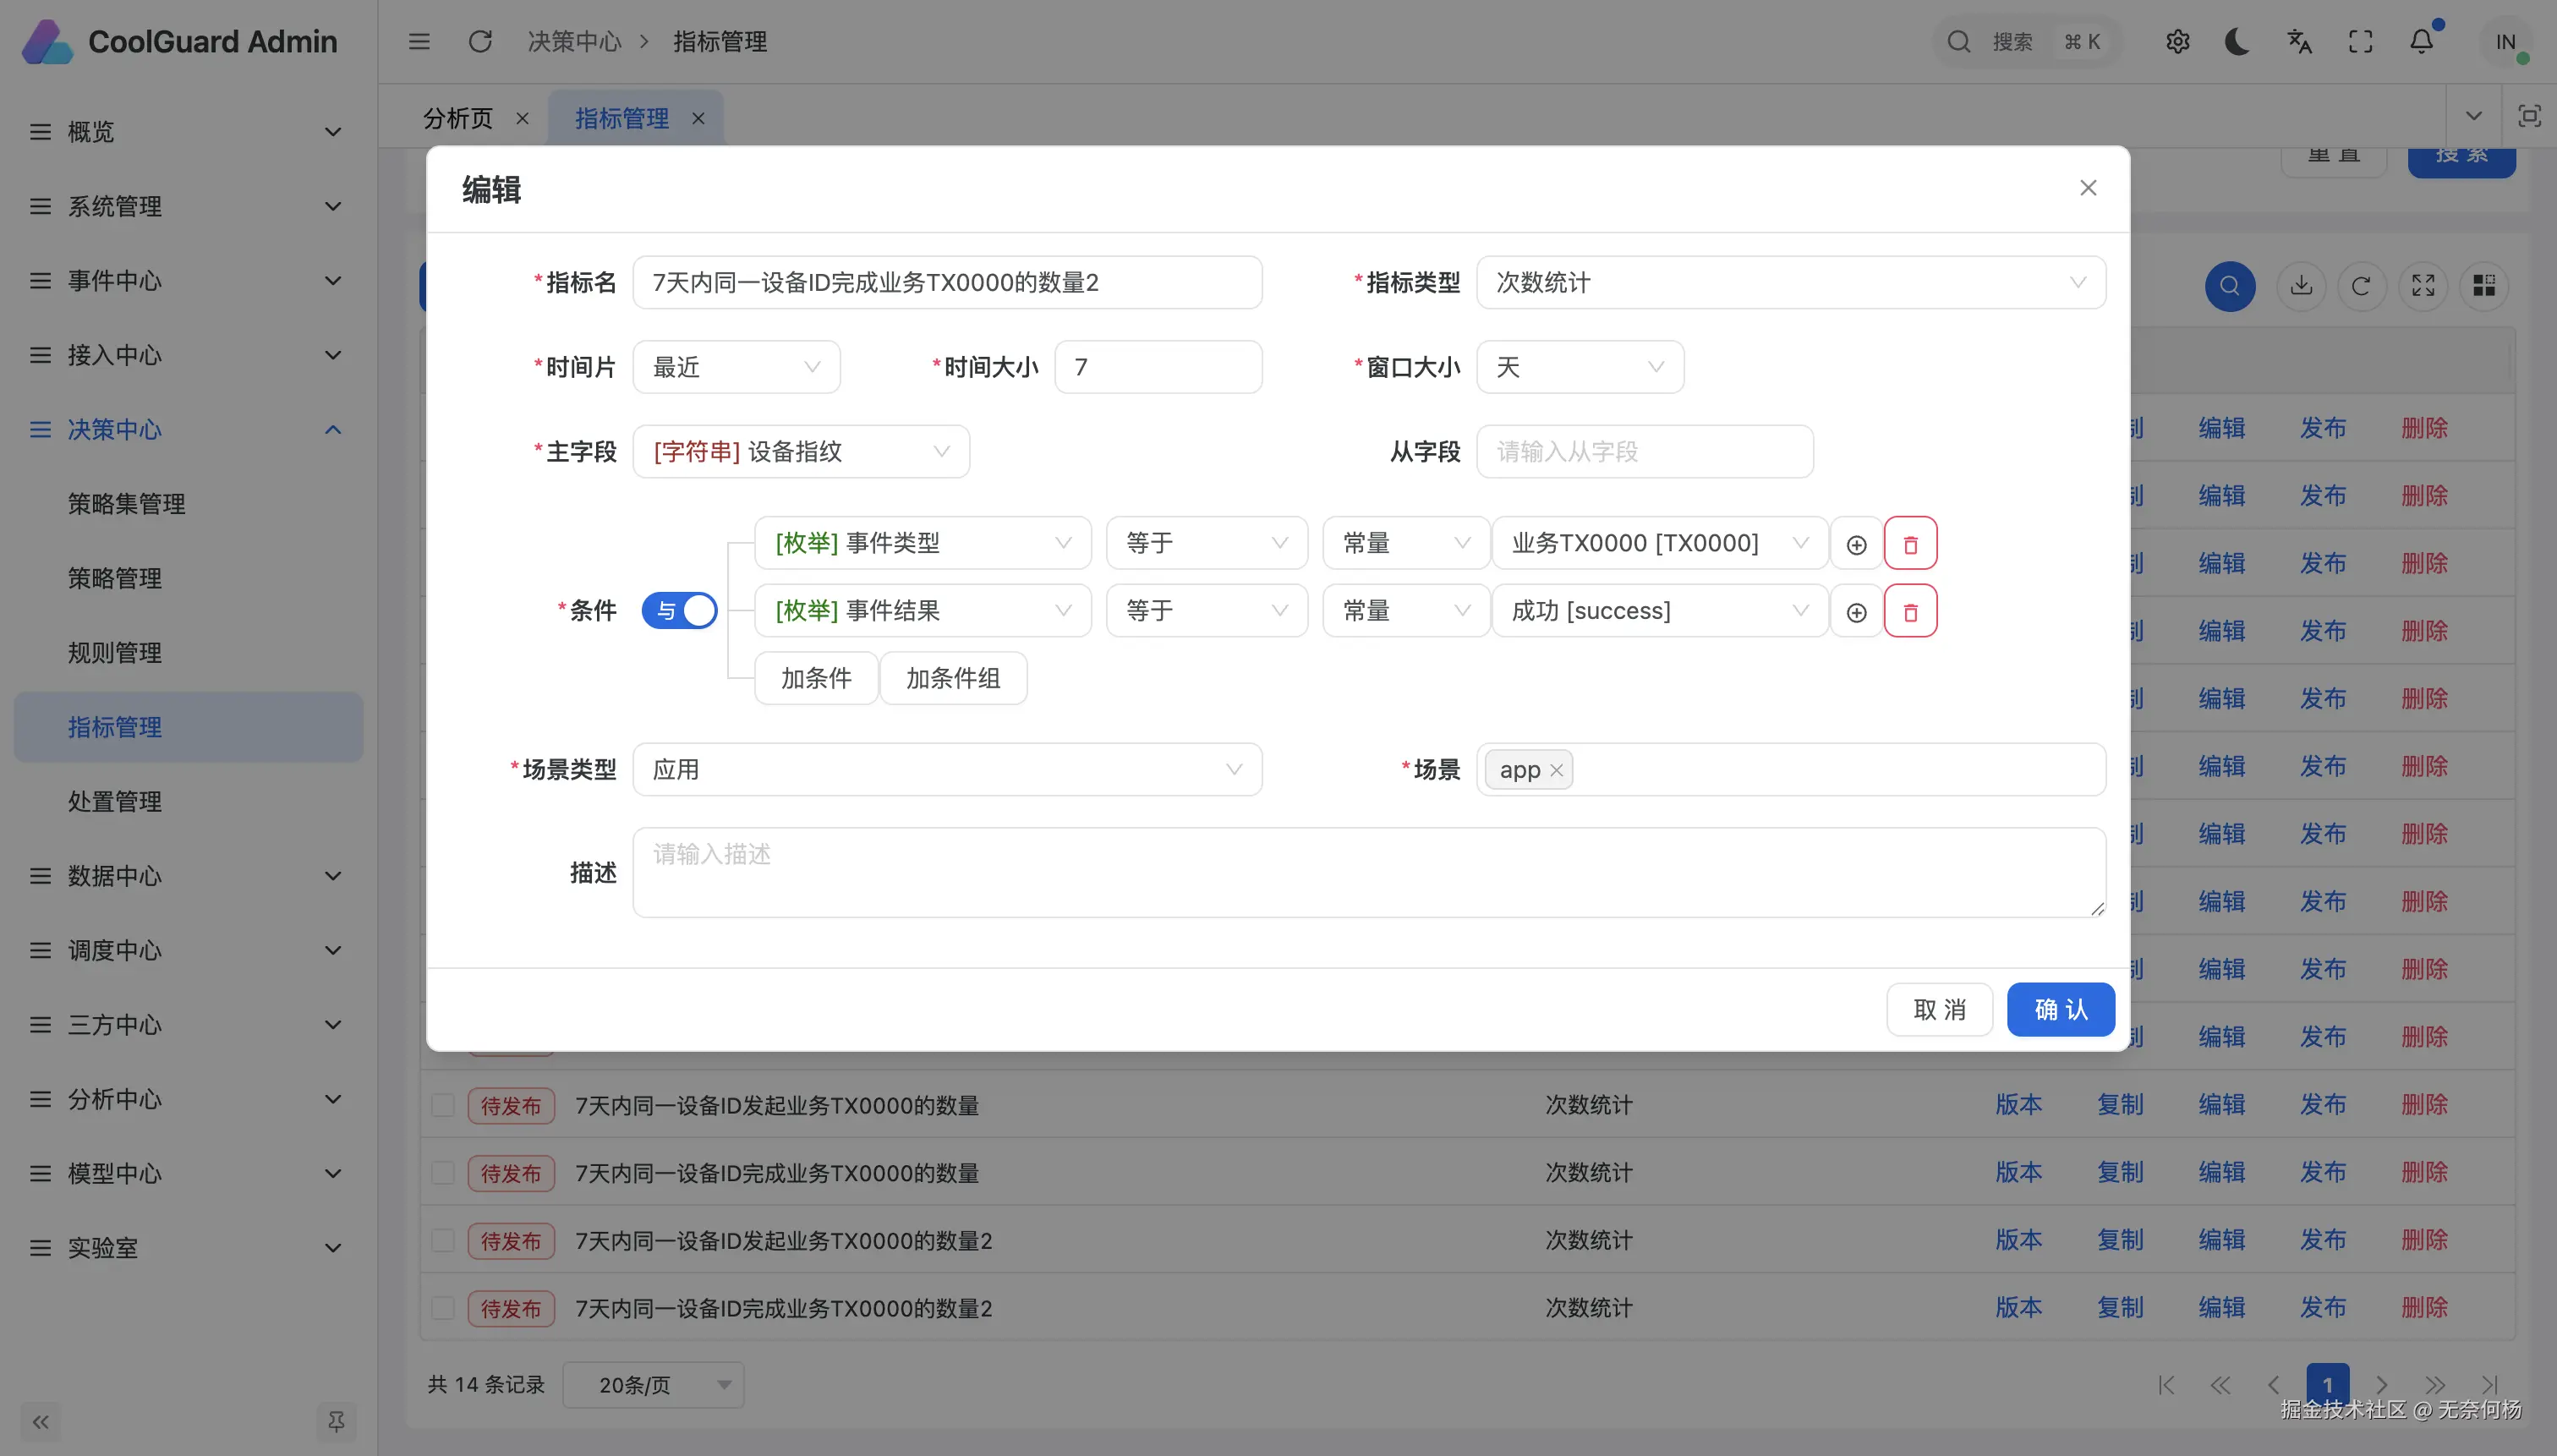Click the language translation icon
Viewport: 2557px width, 1456px height.
click(2299, 42)
